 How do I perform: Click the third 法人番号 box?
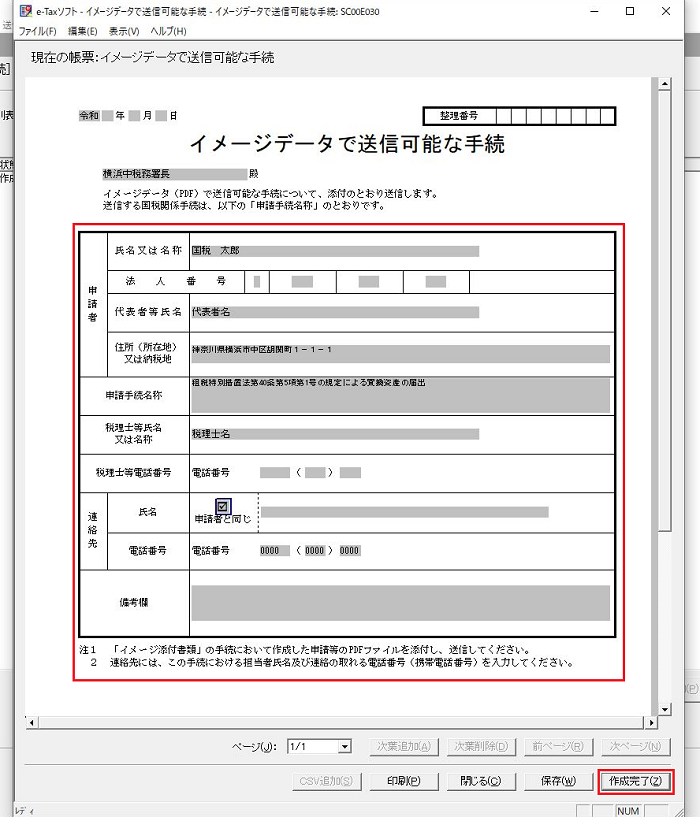click(x=369, y=282)
